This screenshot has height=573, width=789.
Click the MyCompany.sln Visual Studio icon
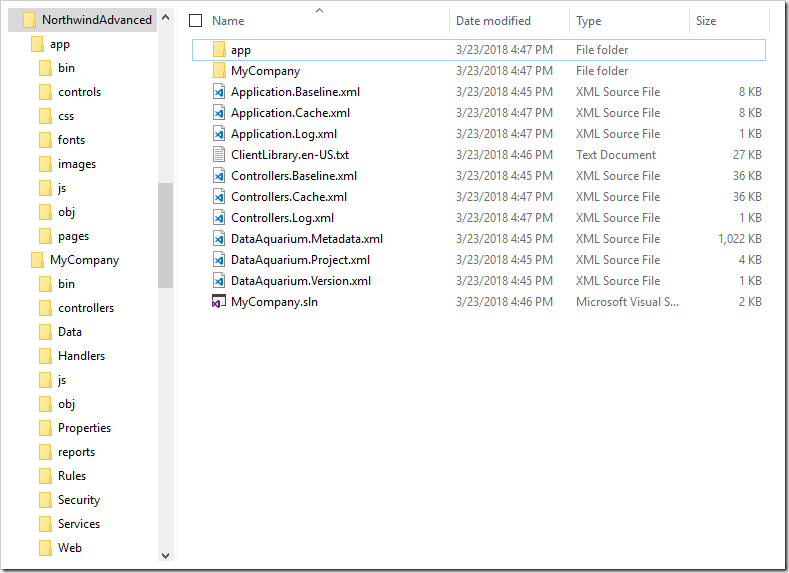(218, 302)
